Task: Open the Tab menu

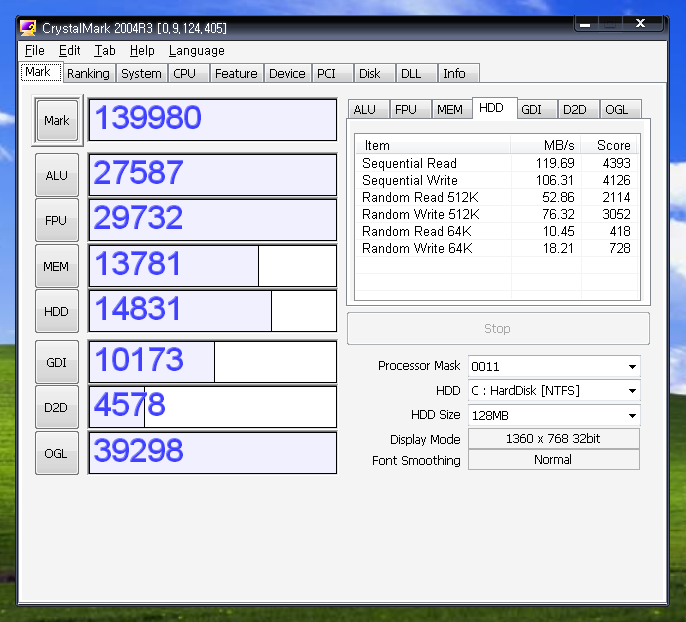Action: pos(105,51)
